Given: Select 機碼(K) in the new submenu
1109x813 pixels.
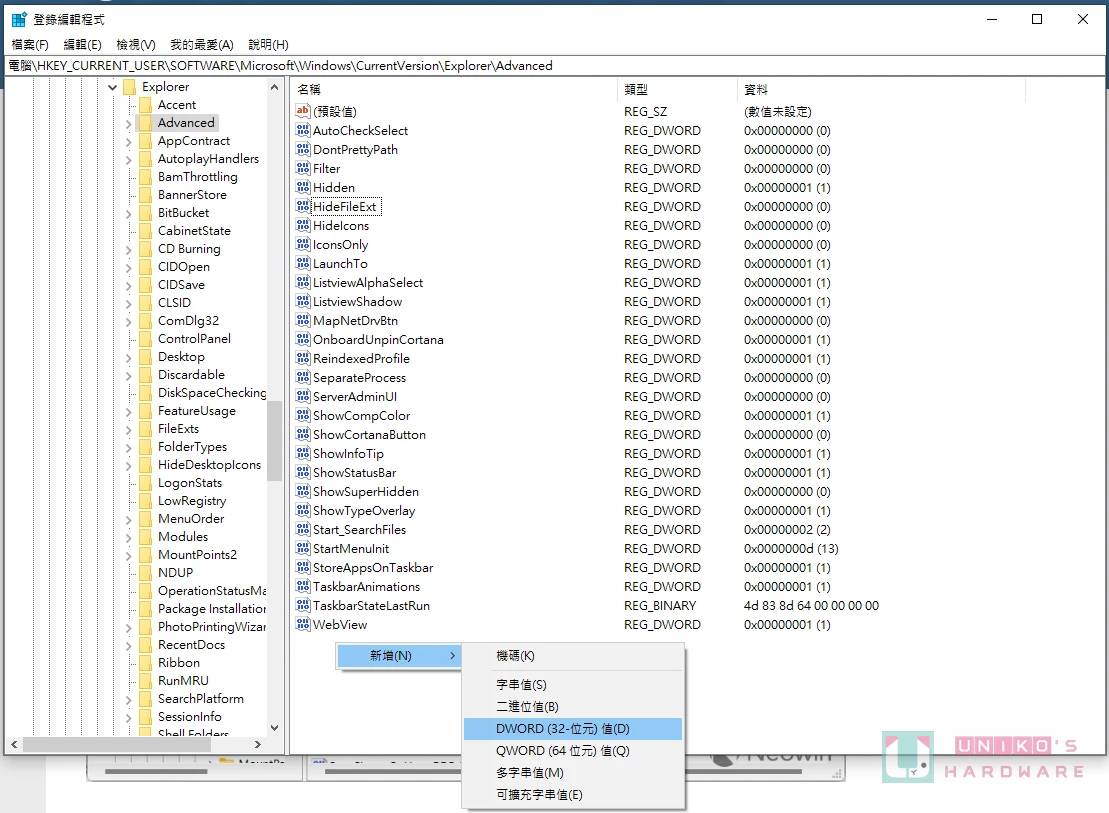Looking at the screenshot, I should 516,656.
